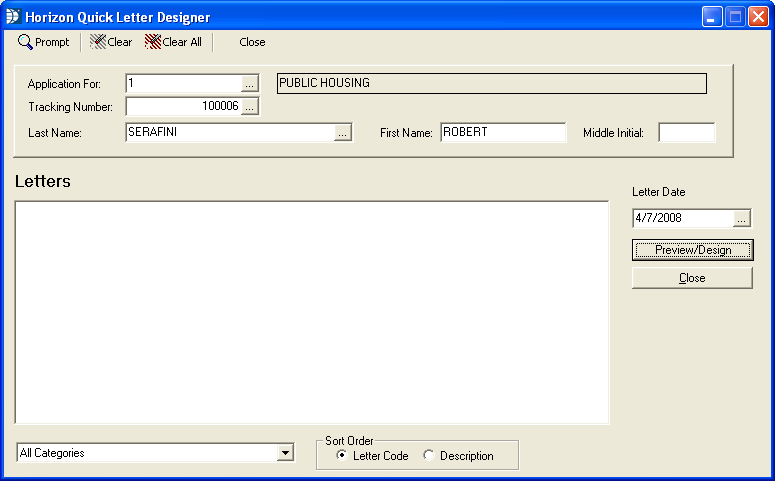Click inside the Letter Date field
Image resolution: width=775 pixels, height=481 pixels.
tap(681, 218)
